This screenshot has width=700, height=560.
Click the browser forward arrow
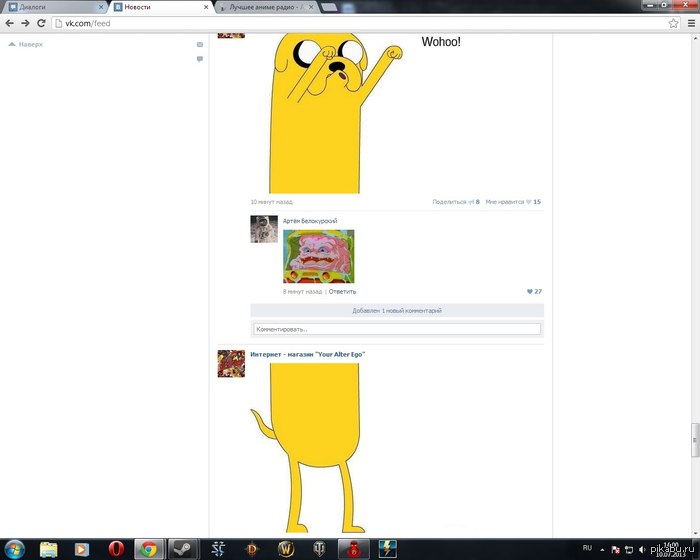tap(25, 23)
